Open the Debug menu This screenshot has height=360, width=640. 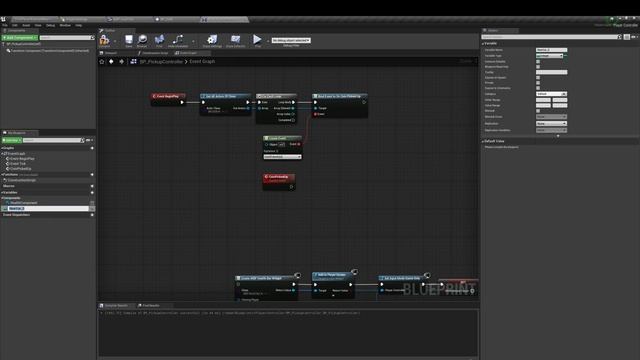[50, 25]
